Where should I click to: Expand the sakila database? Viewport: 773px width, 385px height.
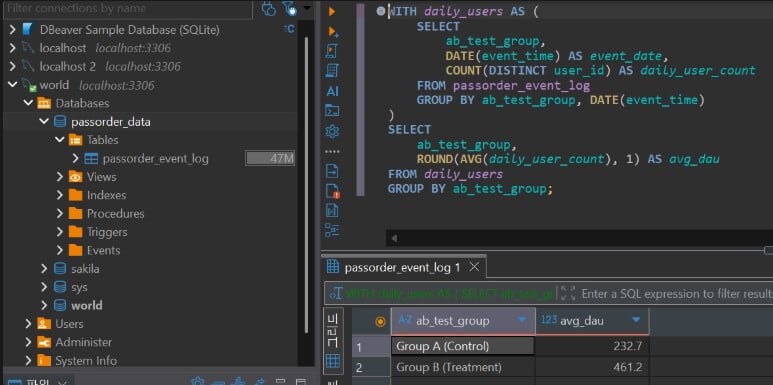click(x=44, y=269)
